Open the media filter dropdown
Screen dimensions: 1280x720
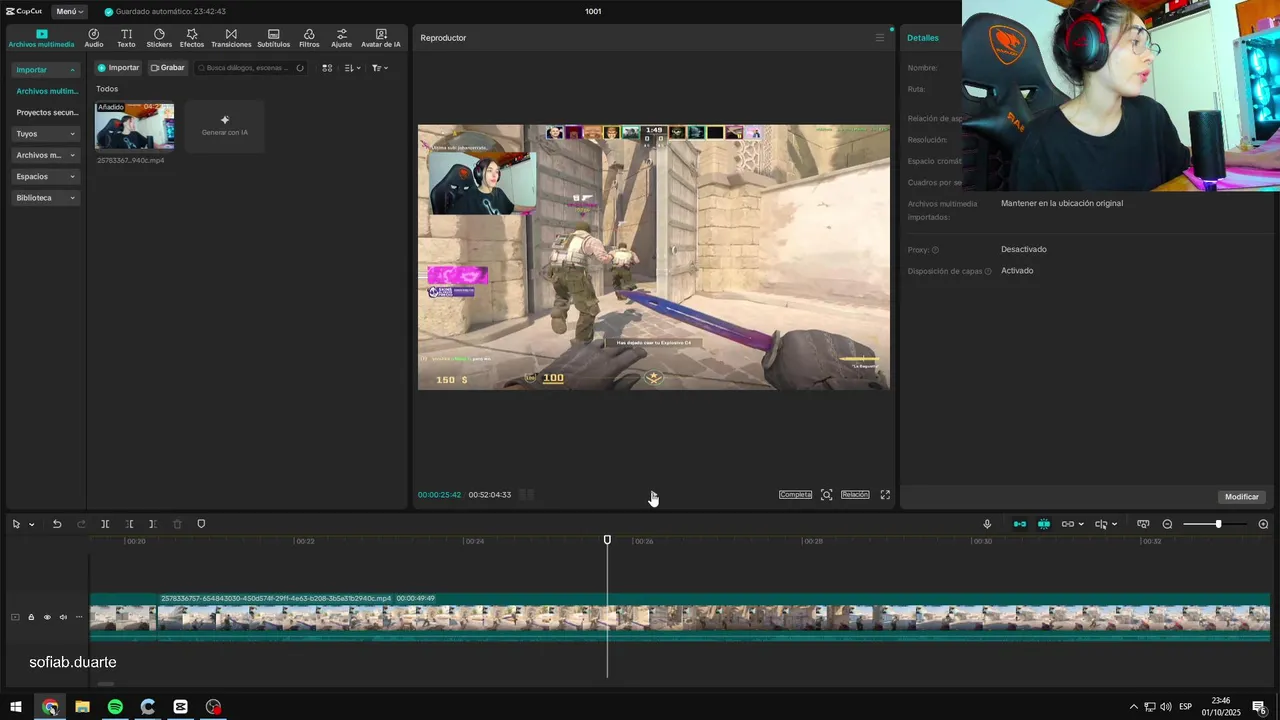(380, 68)
